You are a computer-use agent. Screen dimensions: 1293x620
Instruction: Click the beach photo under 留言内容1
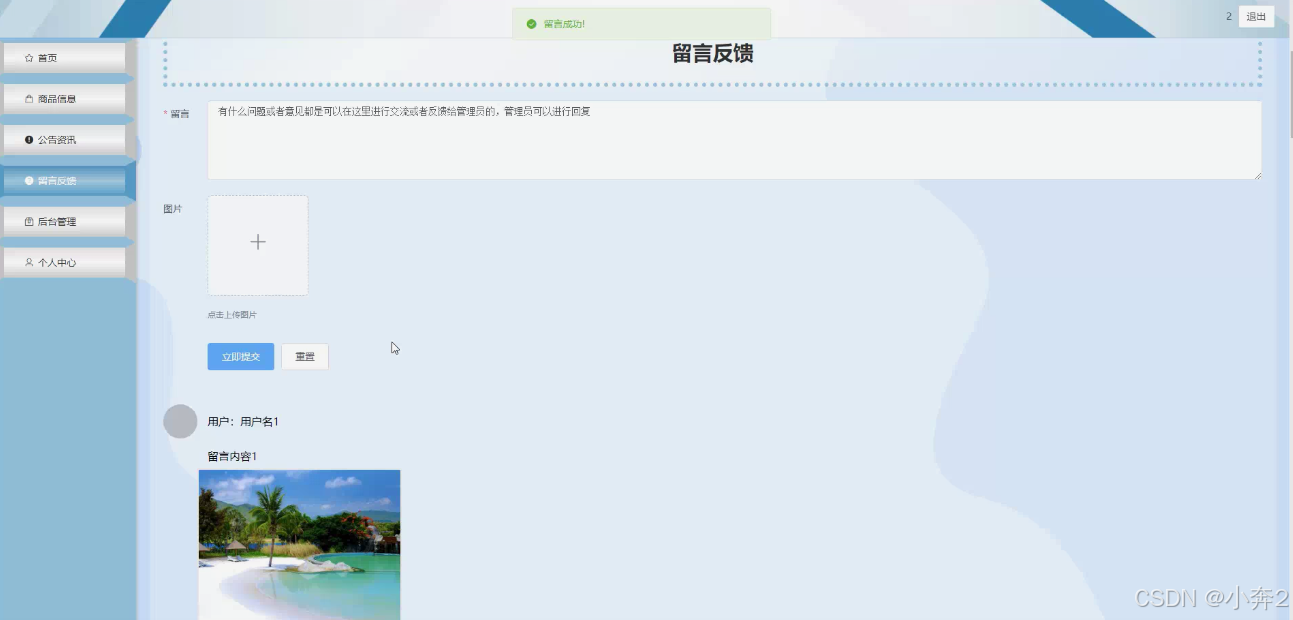tap(299, 545)
